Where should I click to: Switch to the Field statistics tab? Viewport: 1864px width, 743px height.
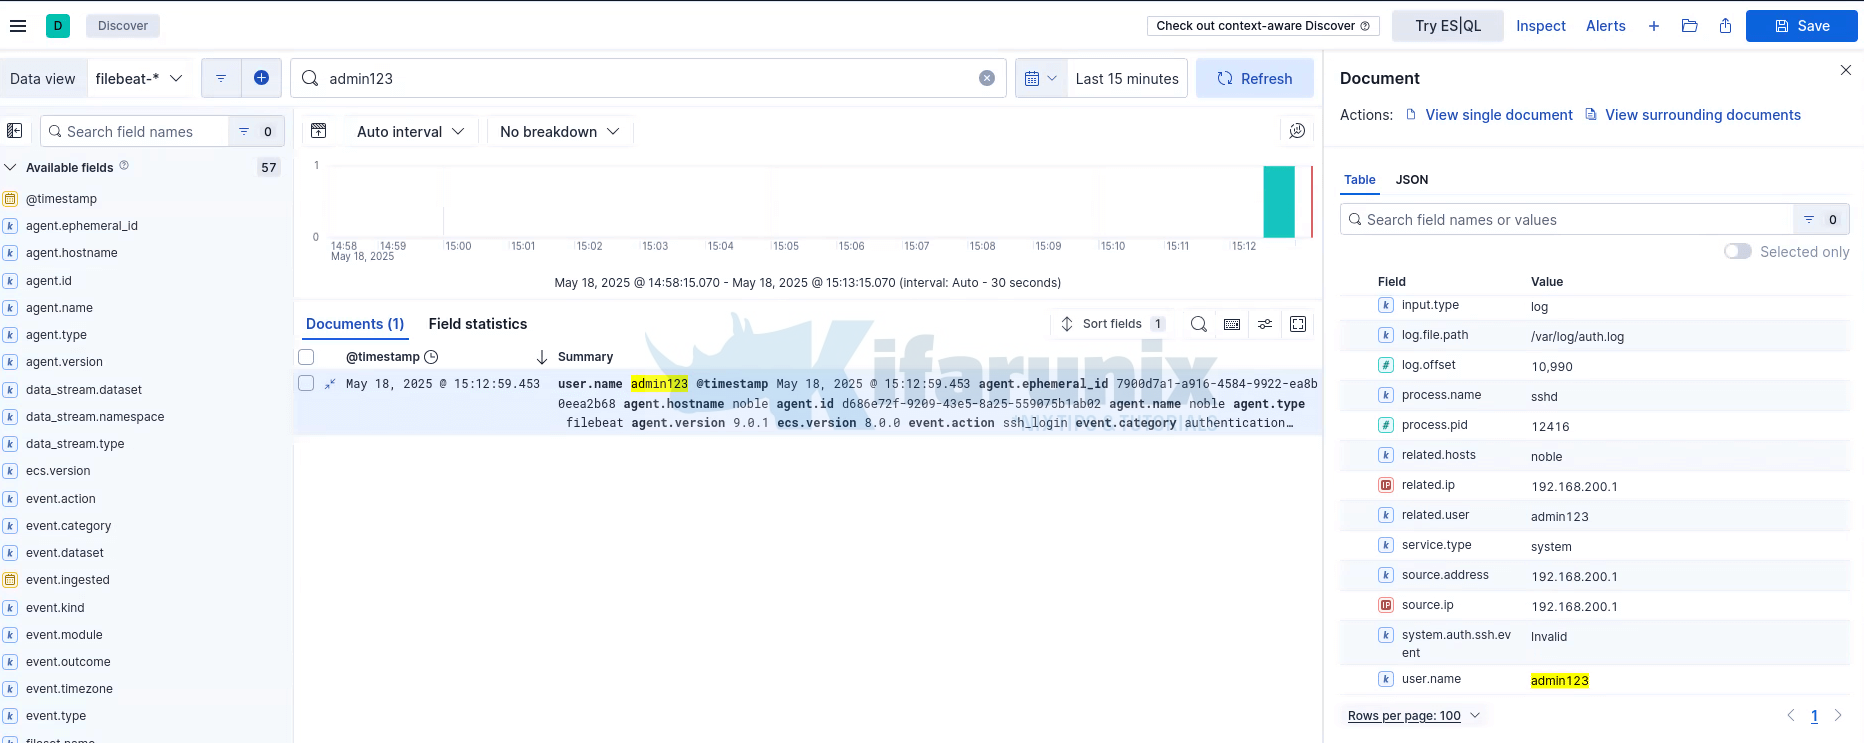tap(477, 324)
